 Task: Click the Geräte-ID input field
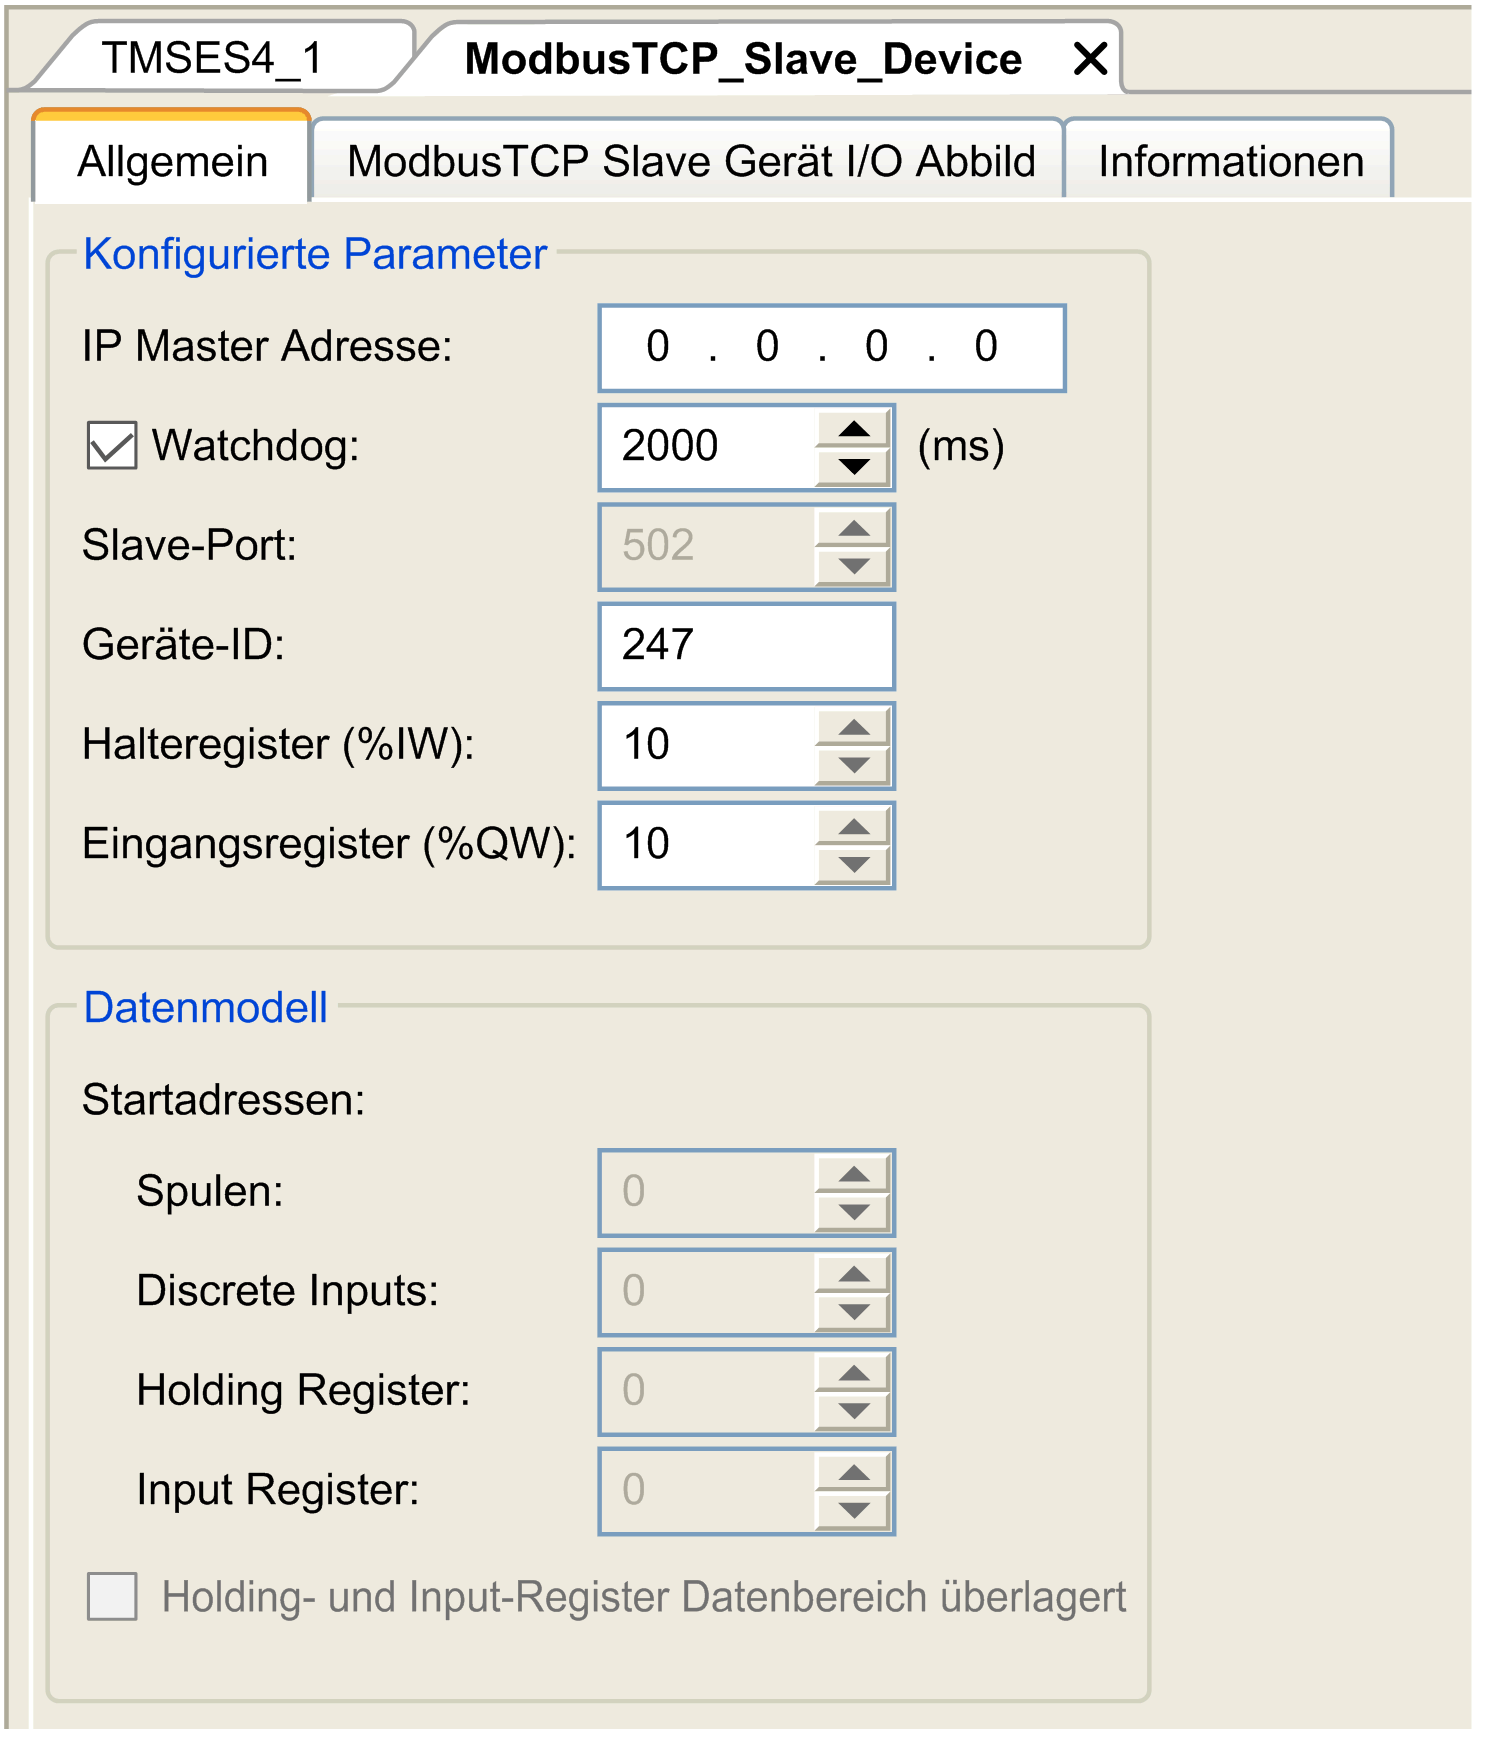coord(745,646)
